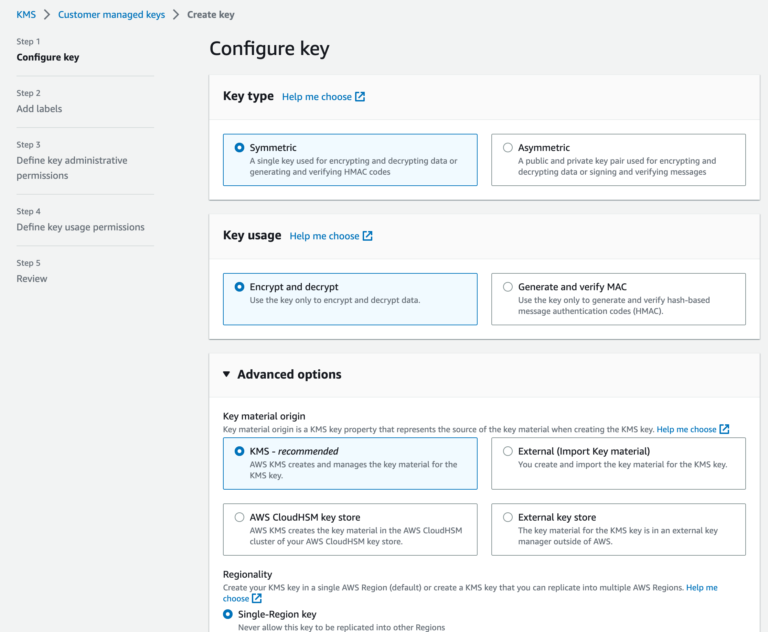
Task: Open Customer managed keys breadcrumb
Action: click(x=111, y=15)
